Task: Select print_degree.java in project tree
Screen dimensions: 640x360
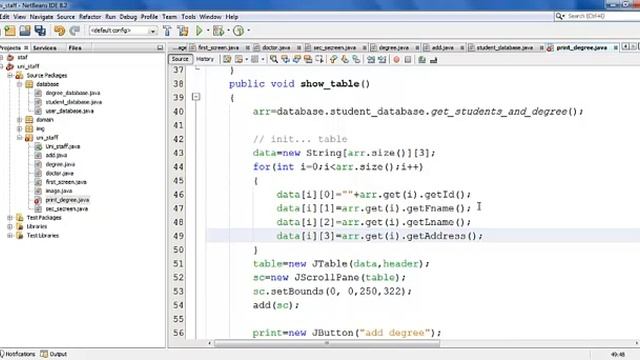Action: (67, 200)
